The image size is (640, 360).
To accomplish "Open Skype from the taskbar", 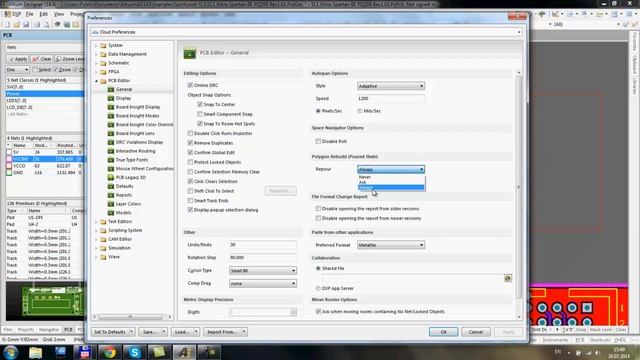I will point(134,352).
